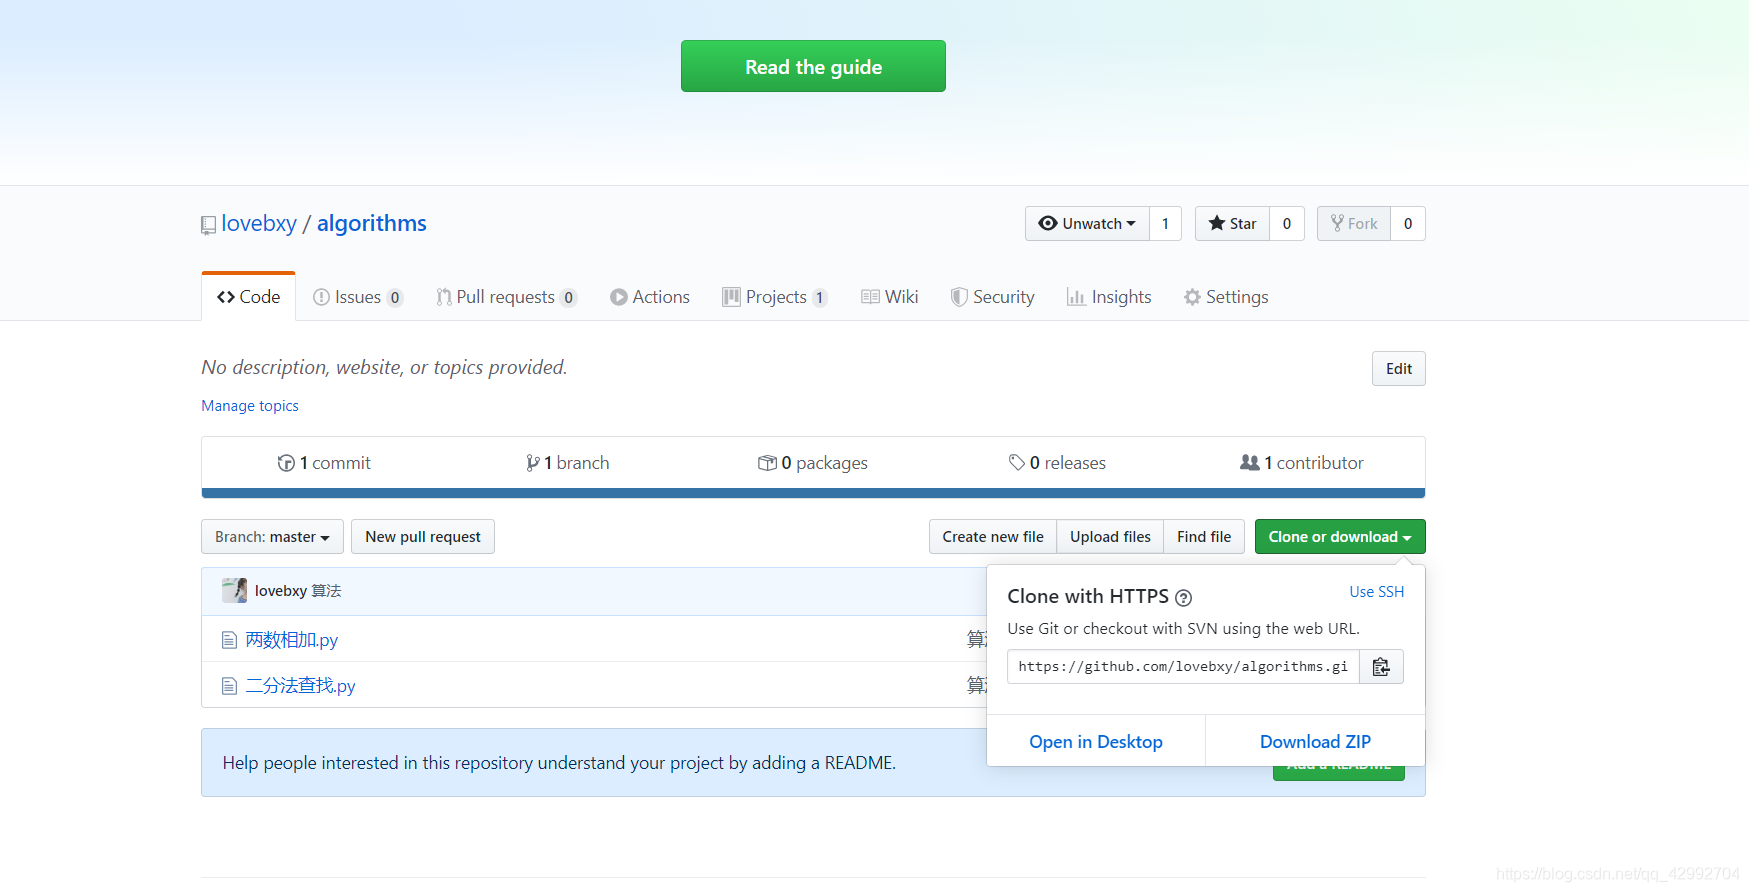Fork the algorithms repository

1354,224
